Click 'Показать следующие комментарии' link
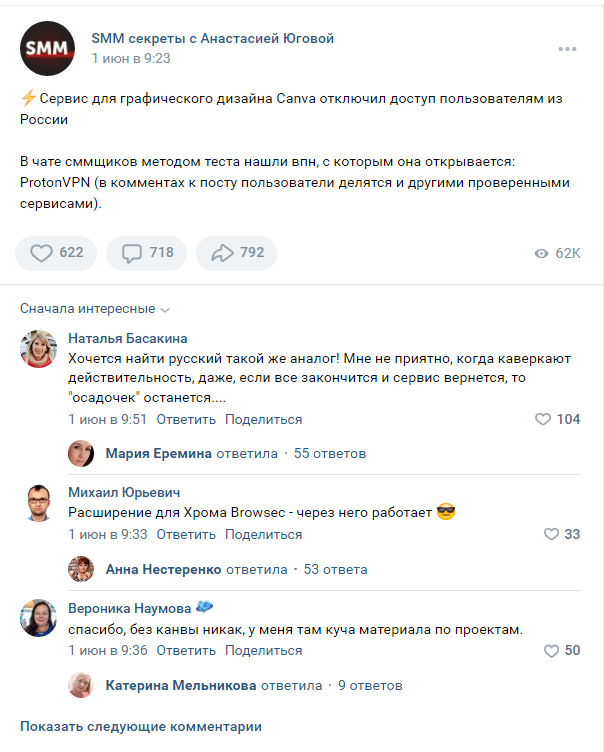This screenshot has width=604, height=752. point(140,727)
